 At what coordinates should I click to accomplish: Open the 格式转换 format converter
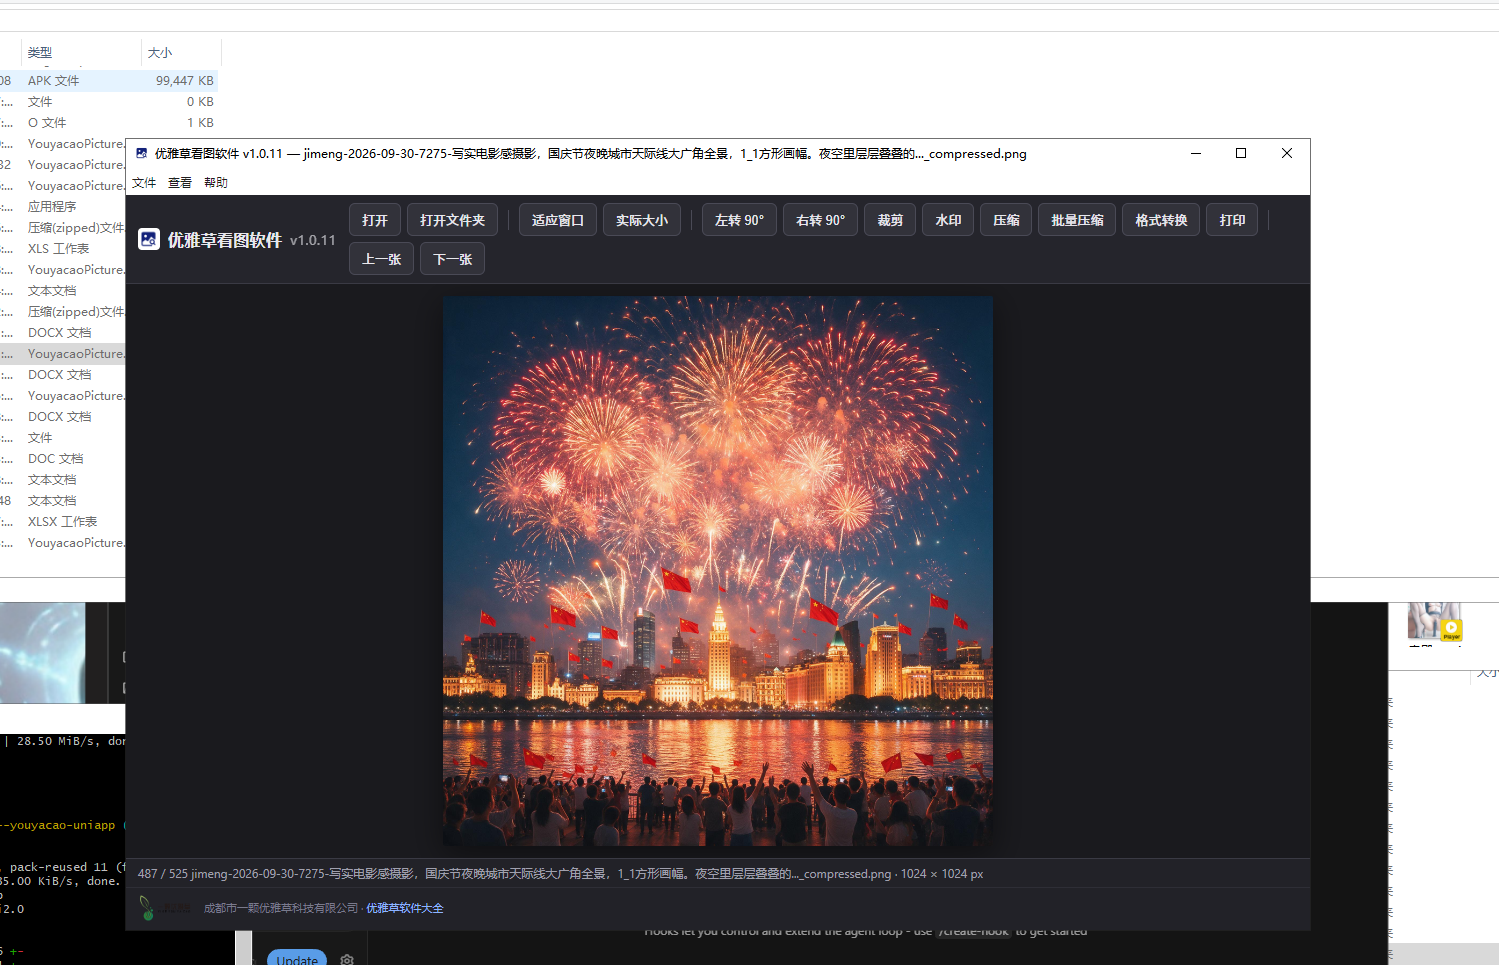pyautogui.click(x=1161, y=220)
